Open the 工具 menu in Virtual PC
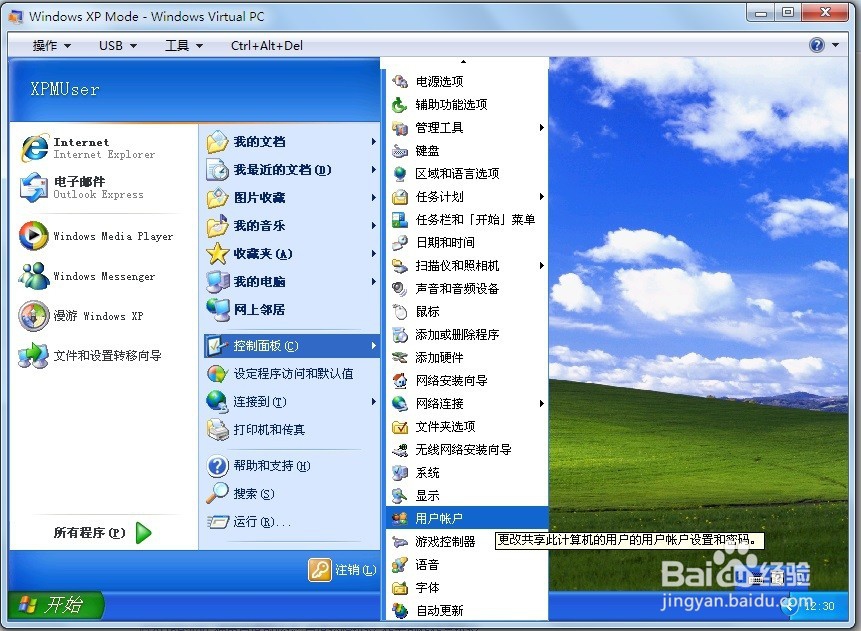861x631 pixels. (x=184, y=46)
